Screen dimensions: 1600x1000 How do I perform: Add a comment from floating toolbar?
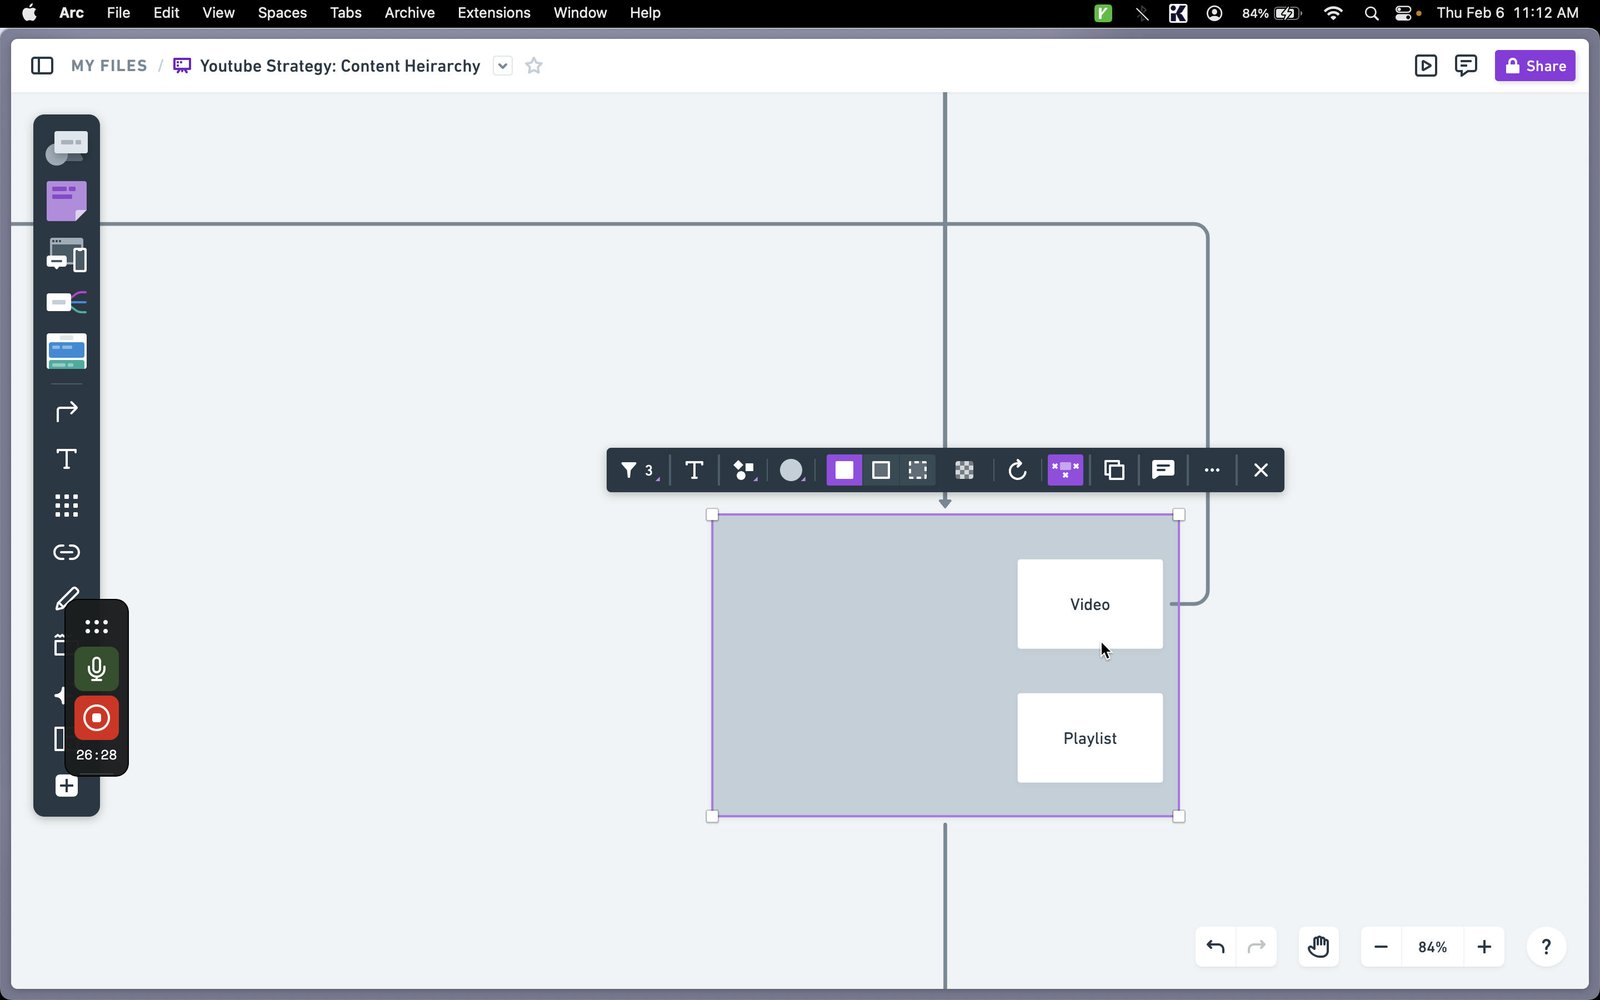coord(1163,470)
